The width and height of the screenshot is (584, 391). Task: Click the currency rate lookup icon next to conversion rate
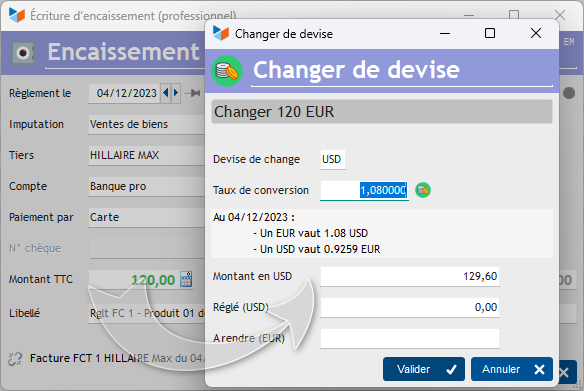pos(423,190)
